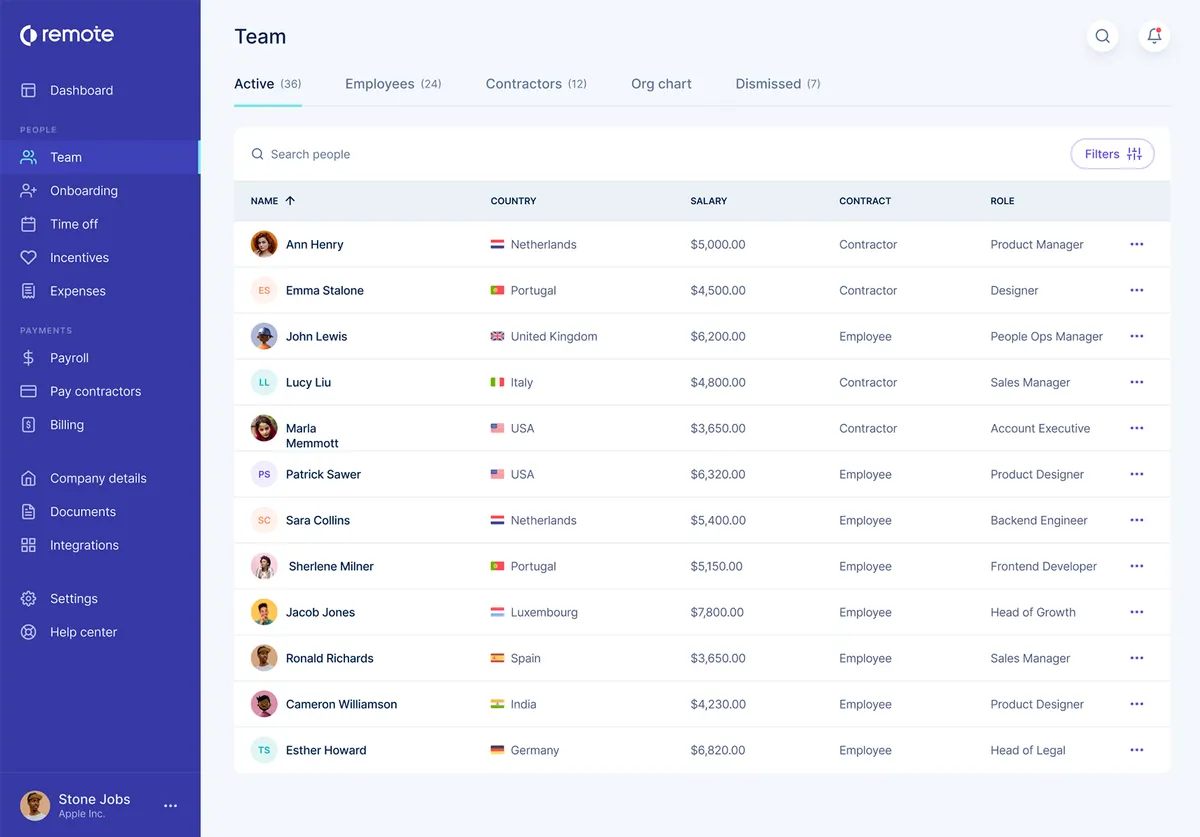Click the Dashboard sidebar icon
Image resolution: width=1200 pixels, height=837 pixels.
pos(29,90)
